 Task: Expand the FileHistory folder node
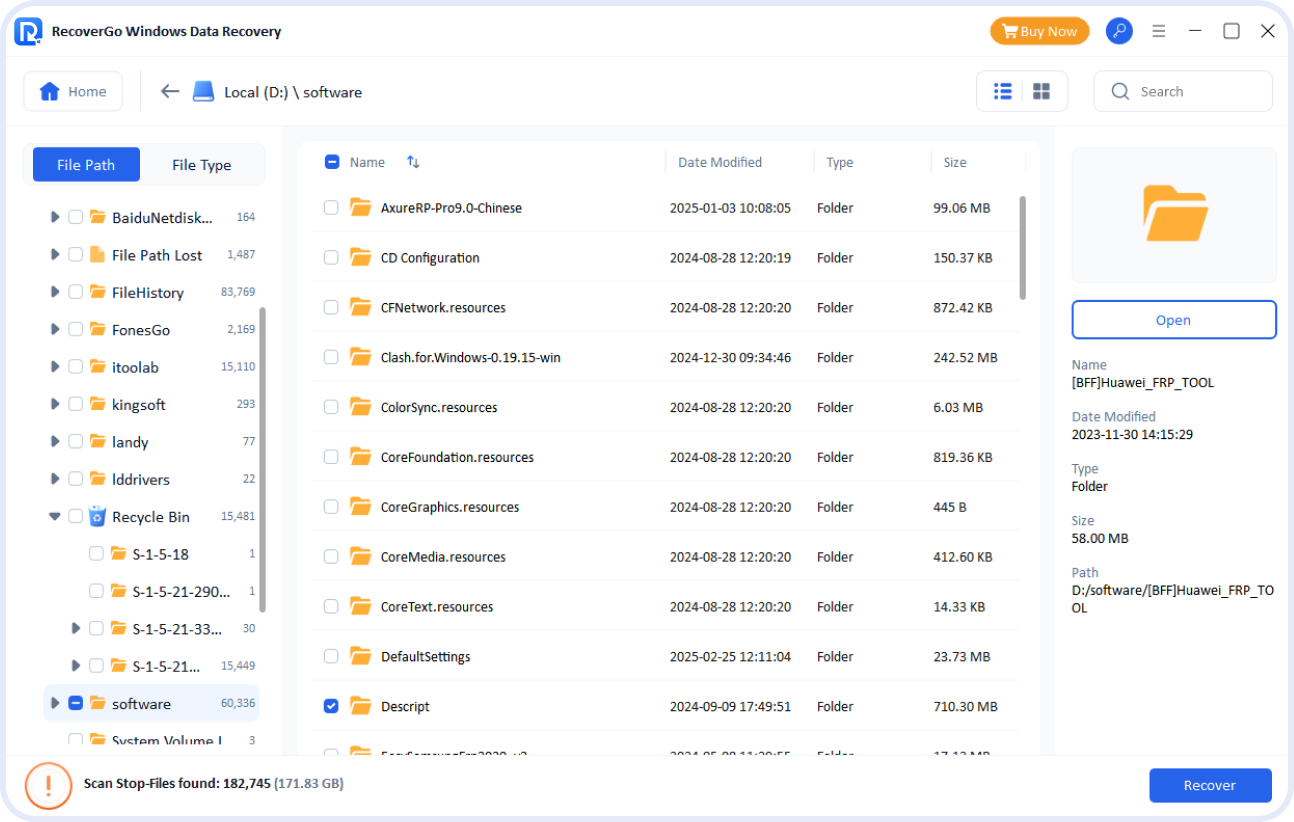click(x=55, y=292)
